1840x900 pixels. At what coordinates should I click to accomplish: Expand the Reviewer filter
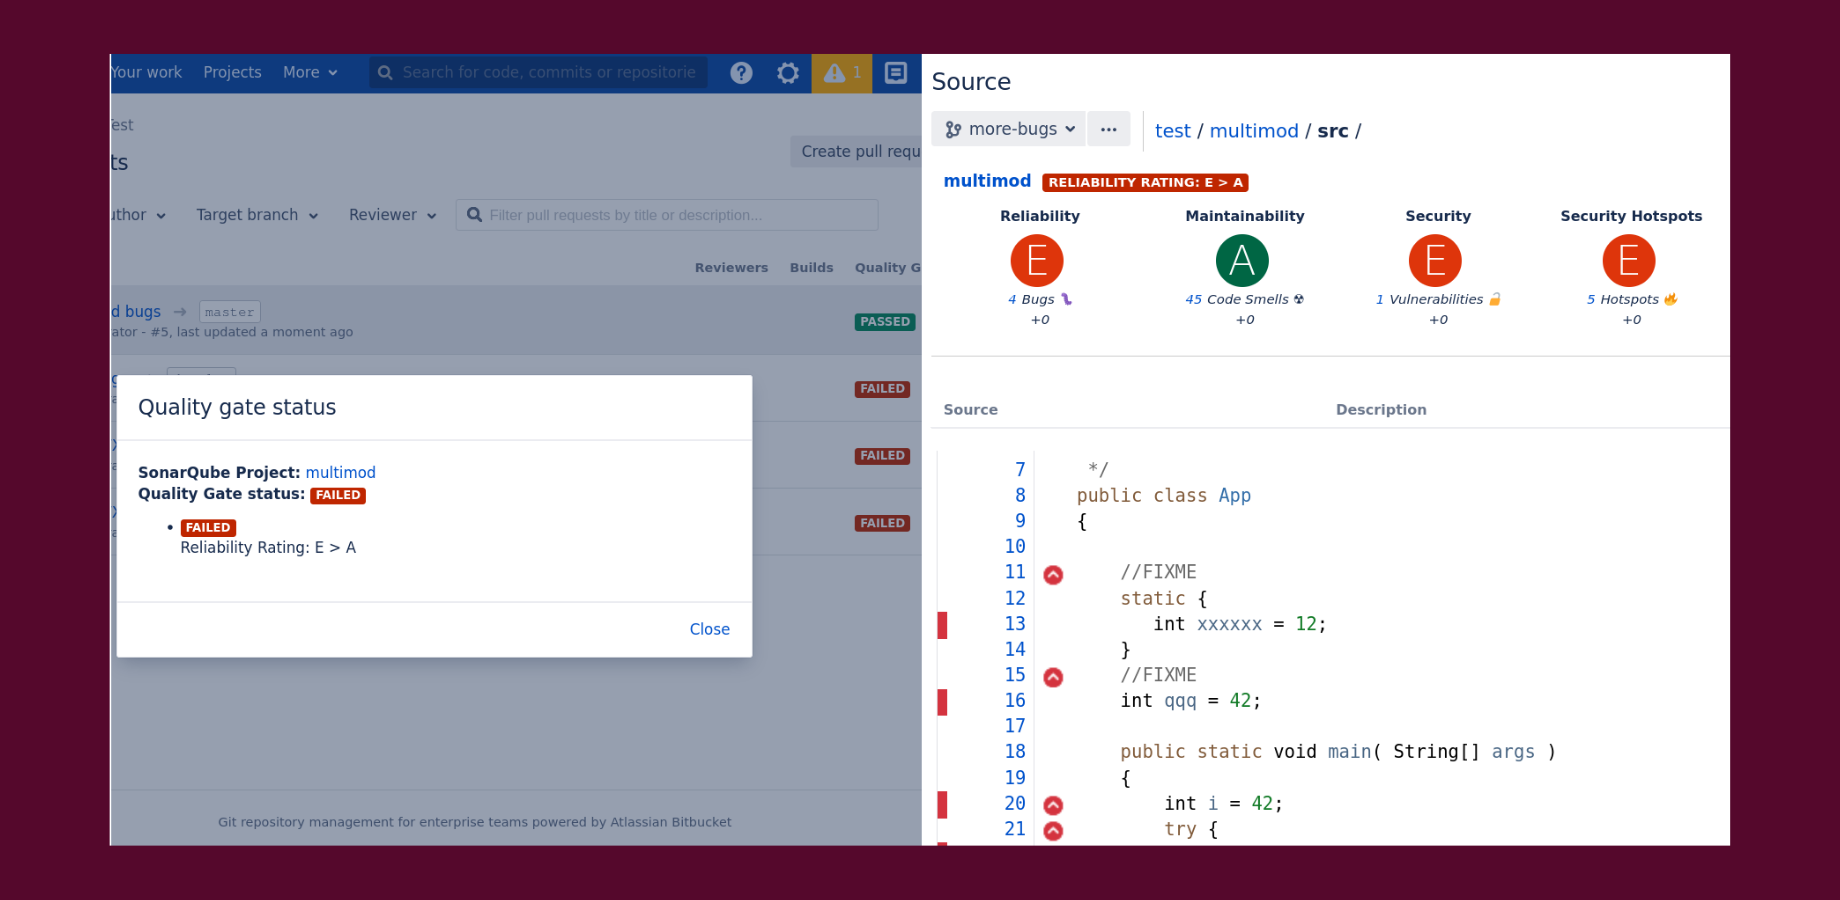[x=393, y=215]
